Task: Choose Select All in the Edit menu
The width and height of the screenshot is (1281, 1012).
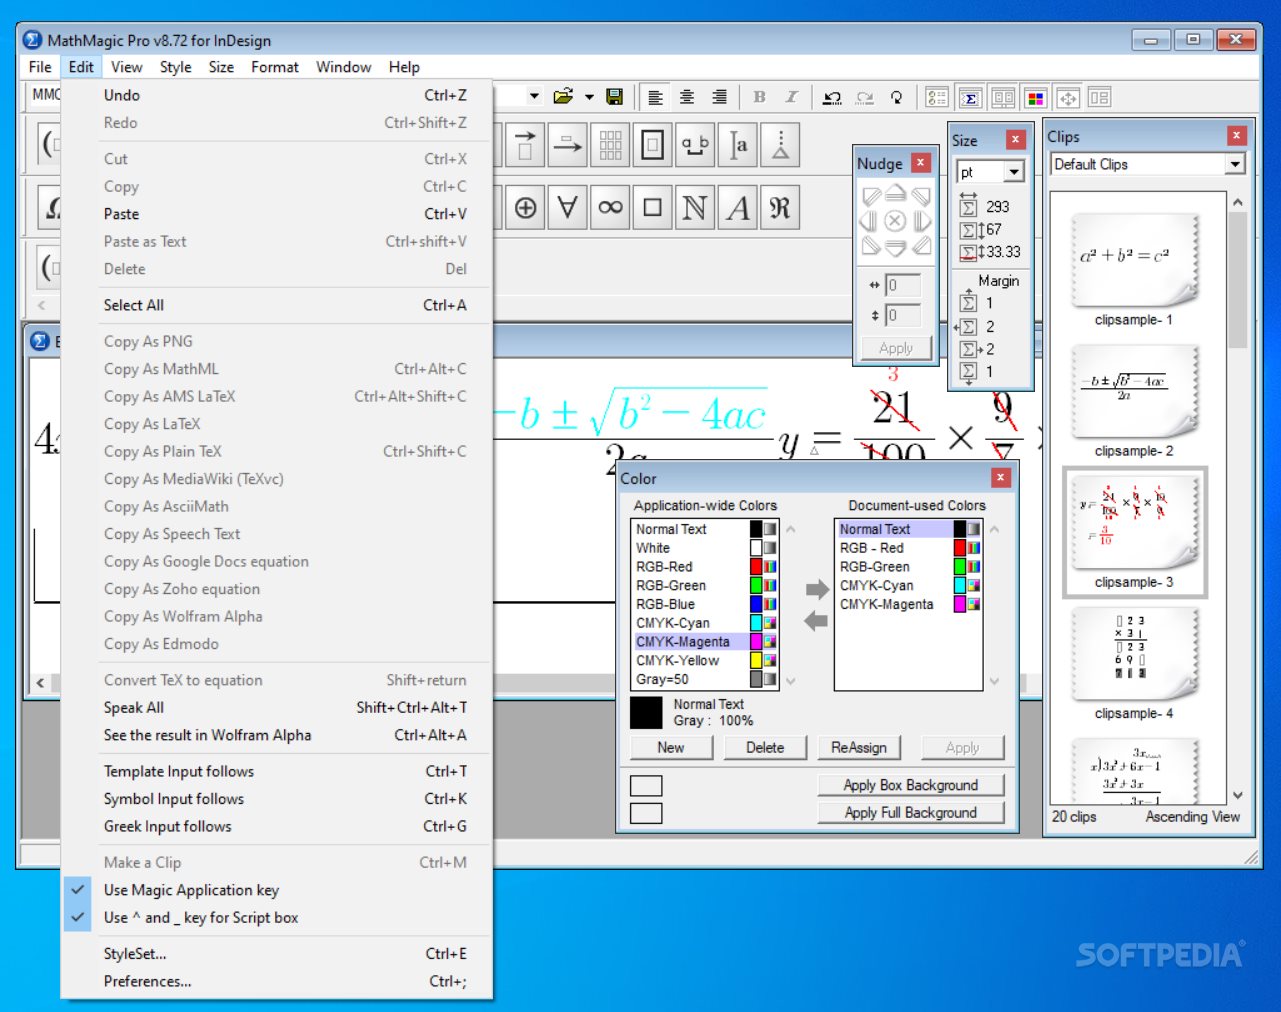Action: pyautogui.click(x=277, y=305)
